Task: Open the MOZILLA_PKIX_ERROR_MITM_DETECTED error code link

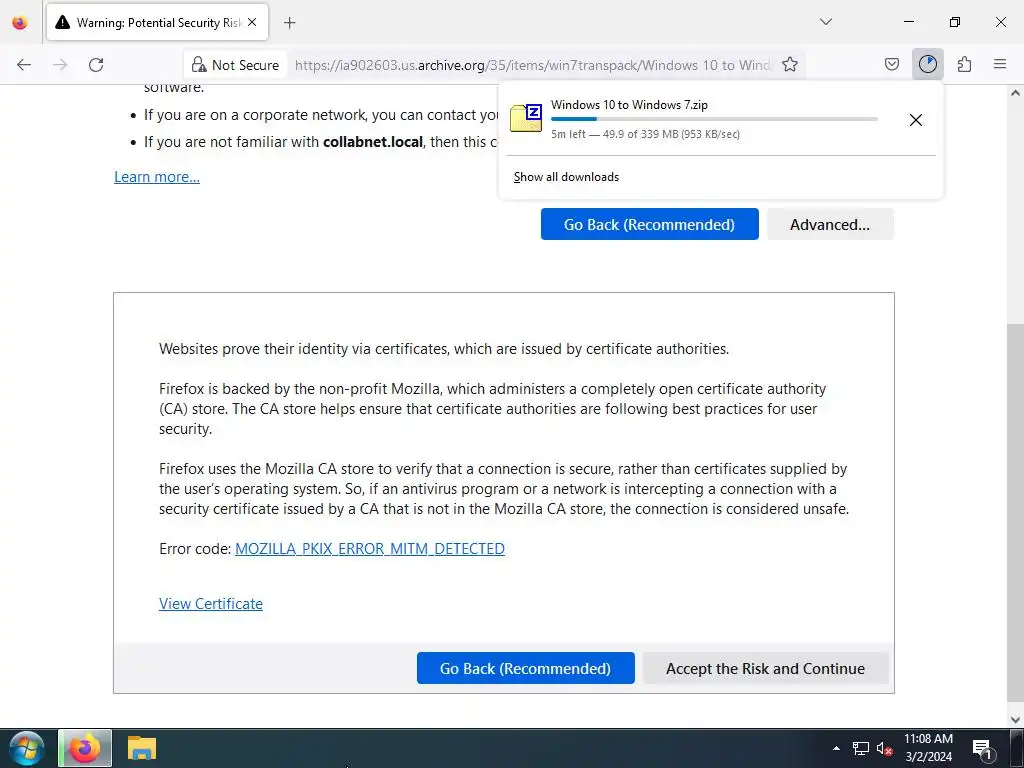Action: tap(370, 549)
